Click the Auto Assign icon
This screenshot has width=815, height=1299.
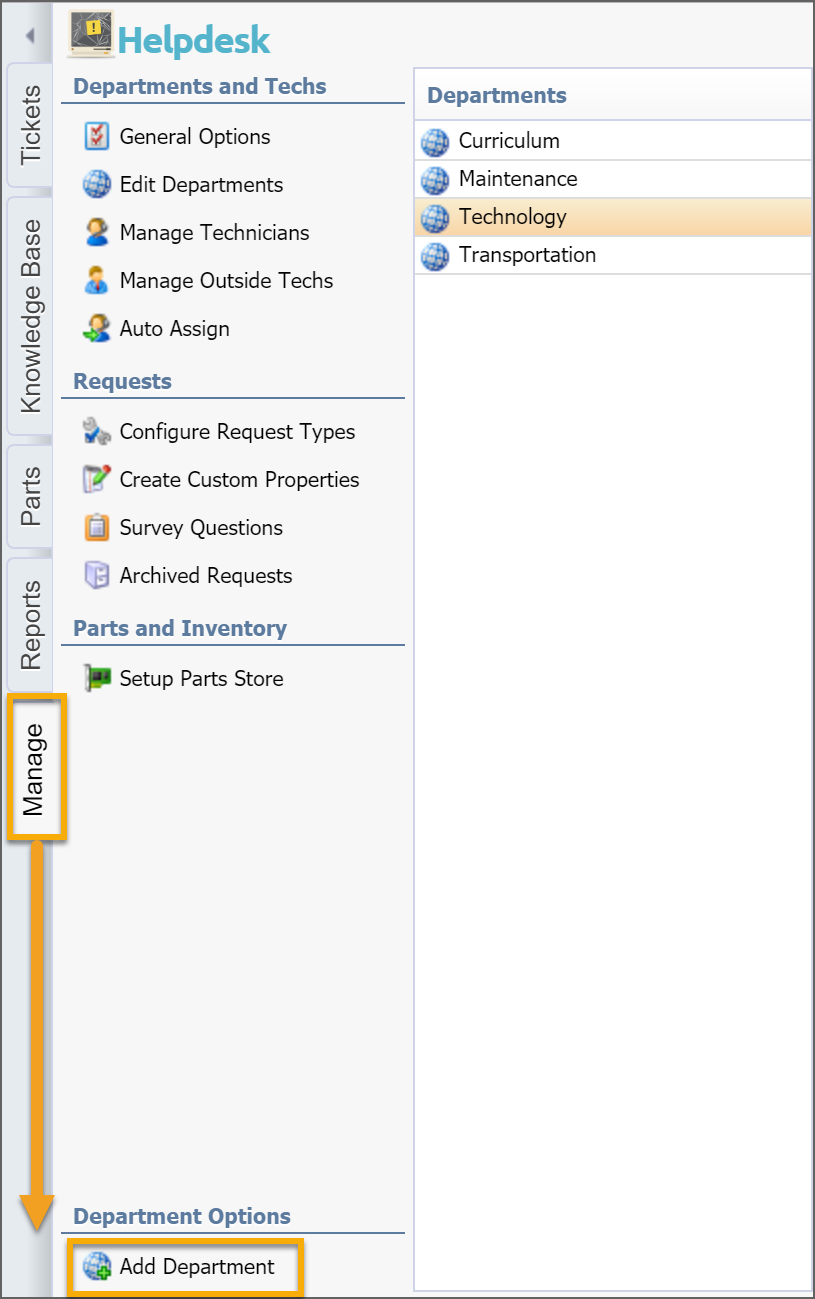point(96,329)
